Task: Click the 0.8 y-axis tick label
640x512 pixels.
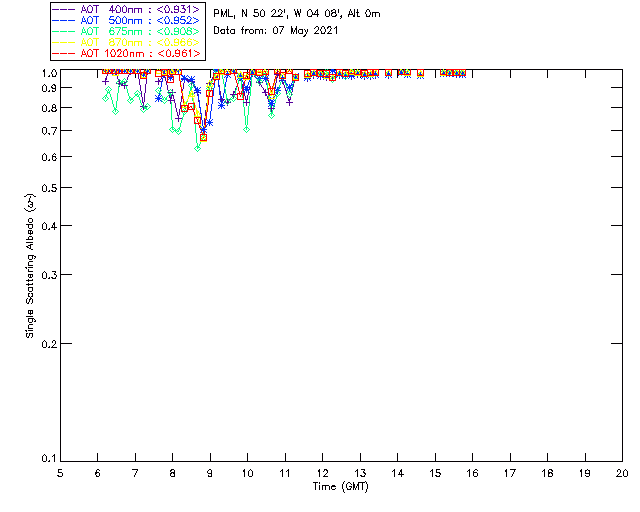Action: point(49,108)
